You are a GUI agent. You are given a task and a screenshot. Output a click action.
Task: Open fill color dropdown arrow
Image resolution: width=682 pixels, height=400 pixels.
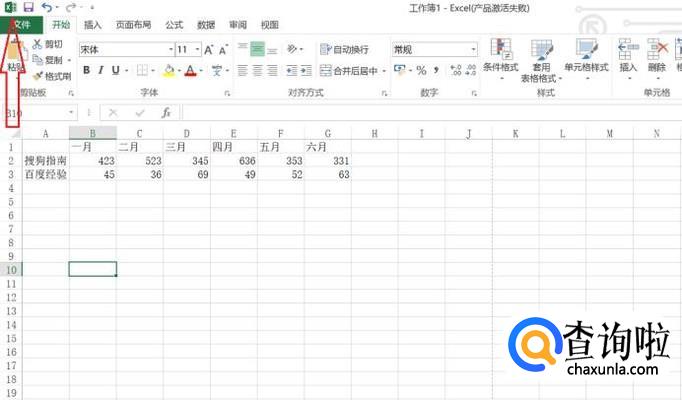179,70
